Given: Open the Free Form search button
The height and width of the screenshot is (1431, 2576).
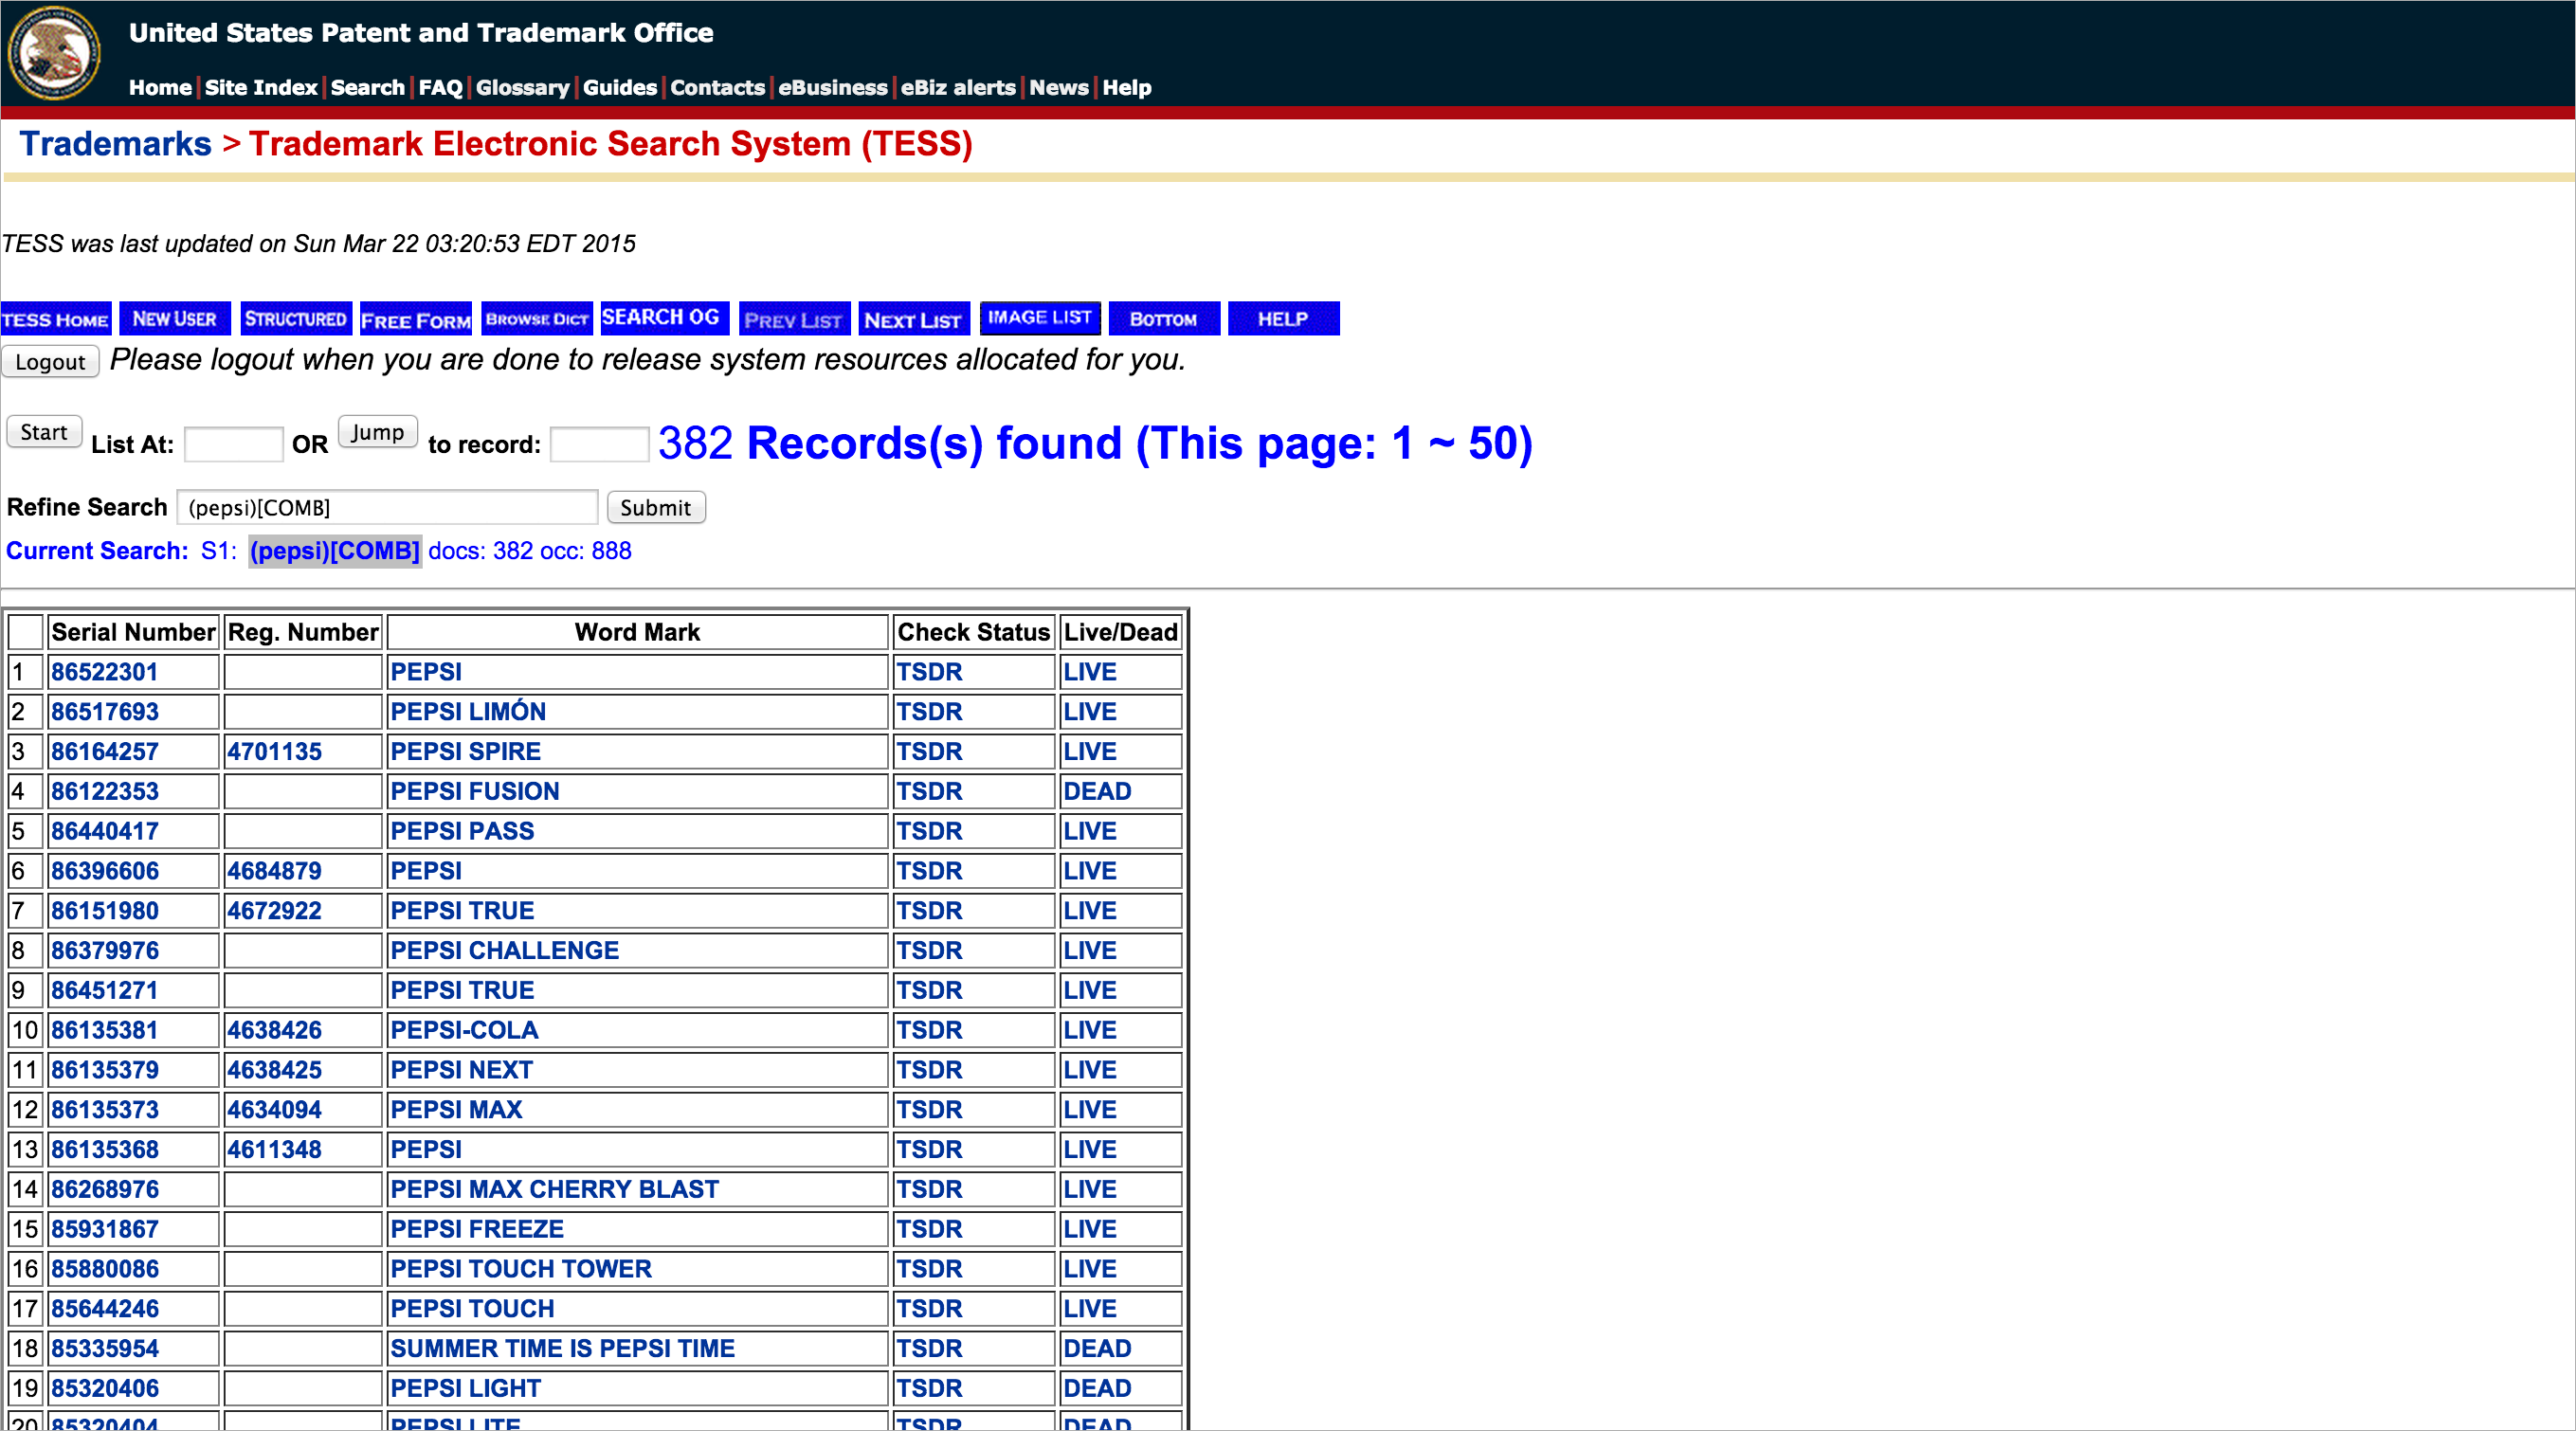Looking at the screenshot, I should (x=416, y=319).
